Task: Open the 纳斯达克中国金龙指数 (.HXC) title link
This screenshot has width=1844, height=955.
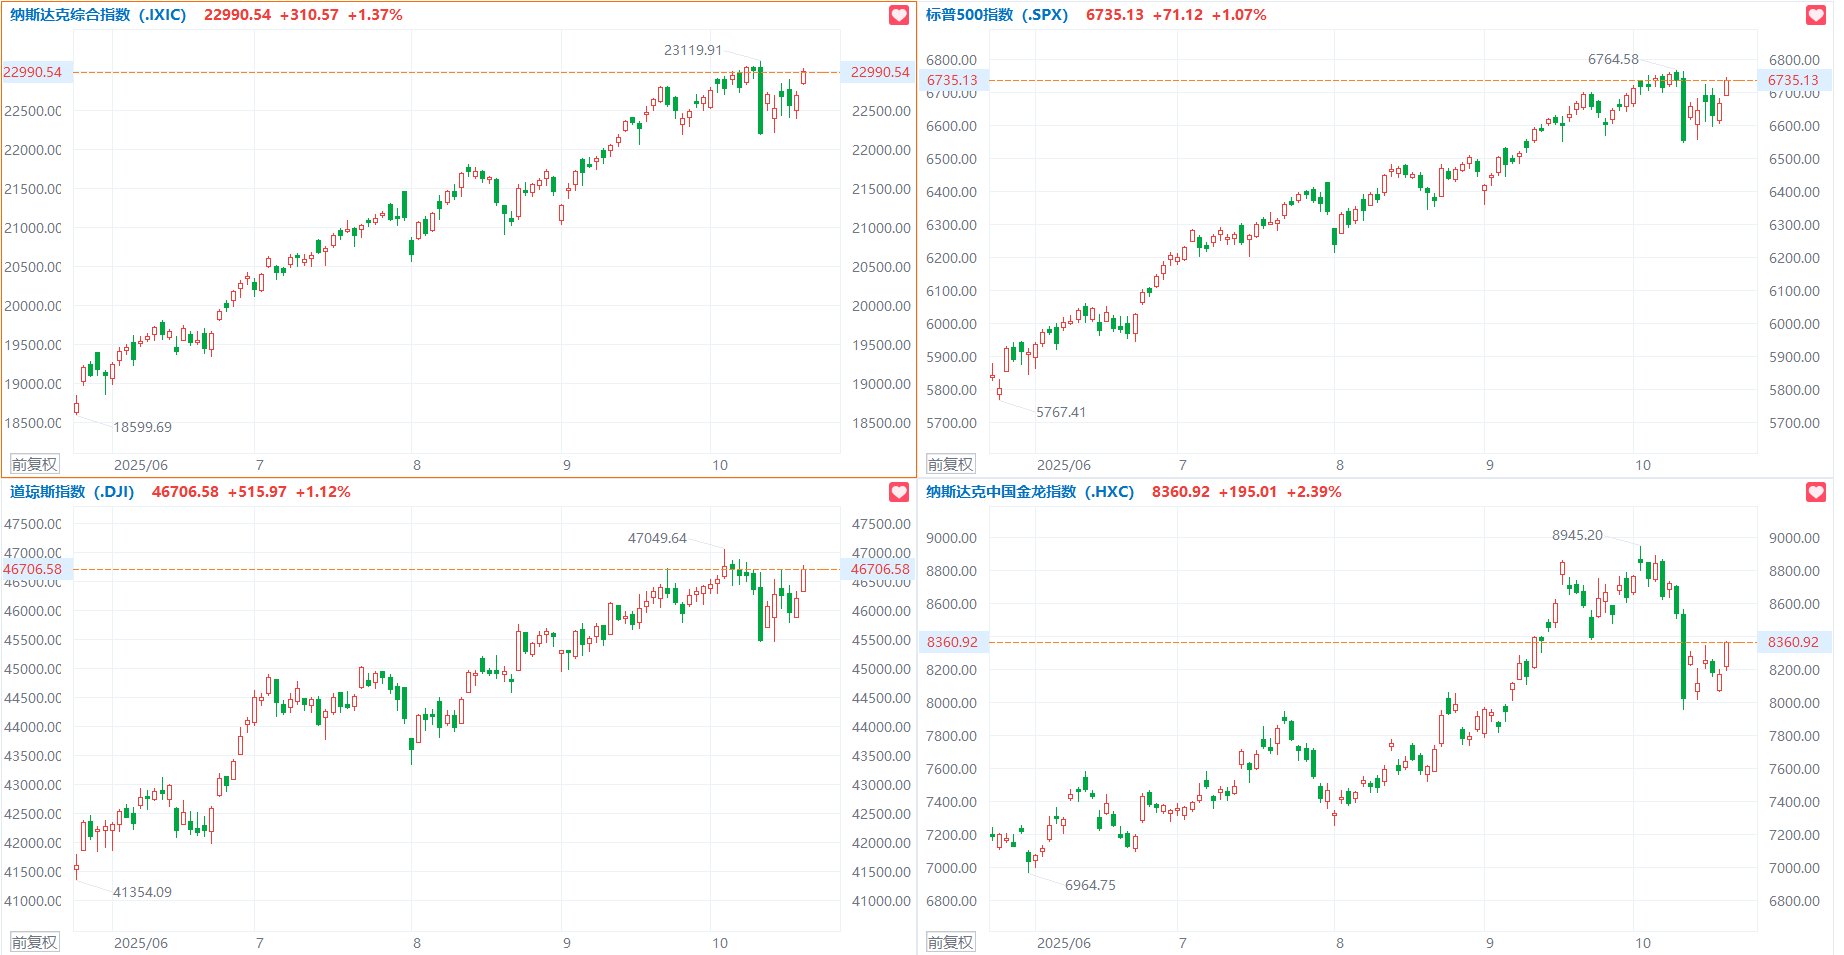Action: pyautogui.click(x=1029, y=492)
